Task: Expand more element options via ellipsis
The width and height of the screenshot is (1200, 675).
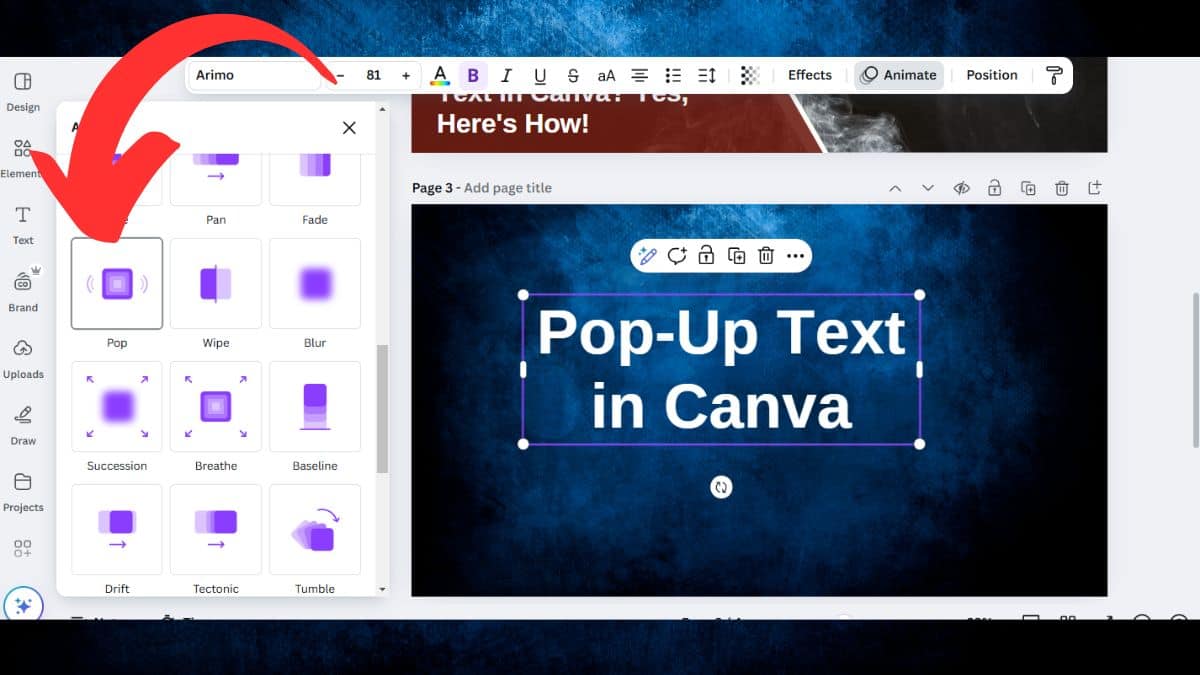Action: 795,255
